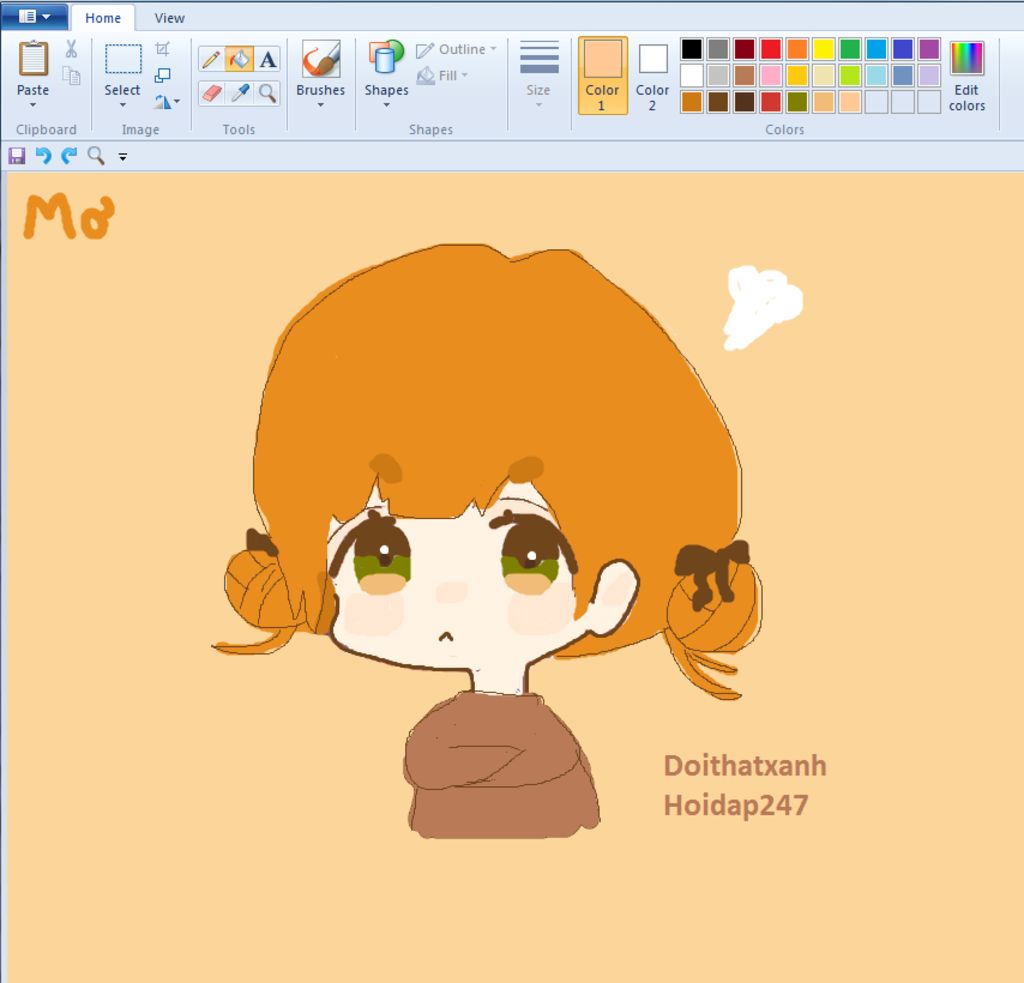Select the Color picker eyedropper tool
The width and height of the screenshot is (1024, 983).
point(239,93)
